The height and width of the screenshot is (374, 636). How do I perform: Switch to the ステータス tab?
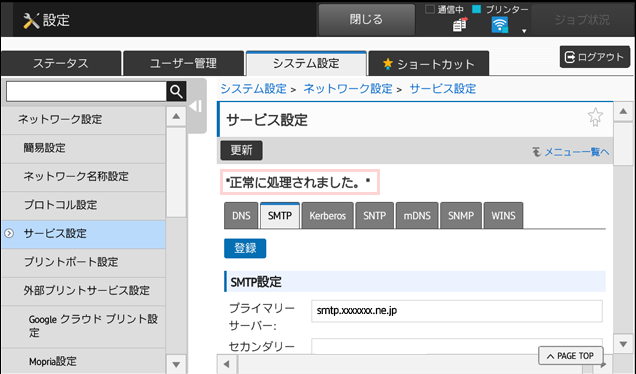(61, 63)
